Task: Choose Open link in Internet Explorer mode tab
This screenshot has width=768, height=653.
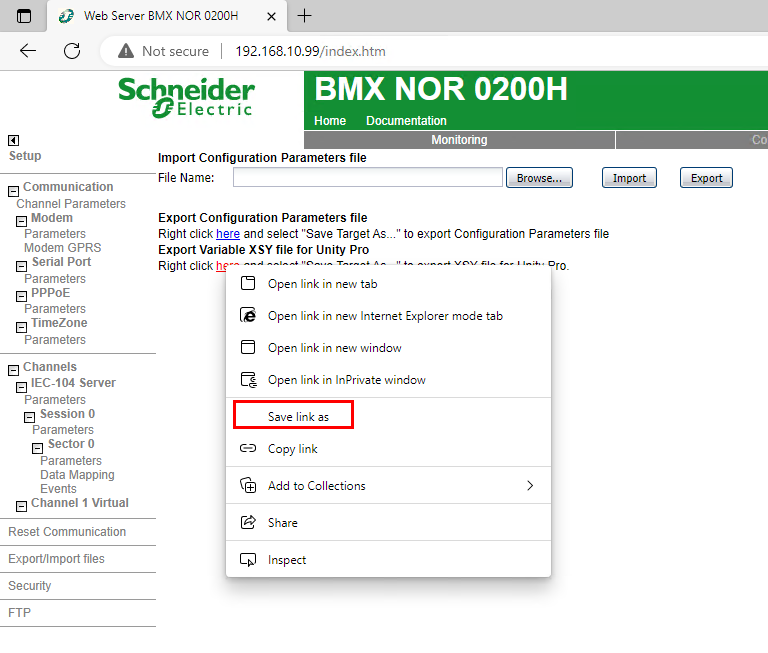Action: coord(388,316)
